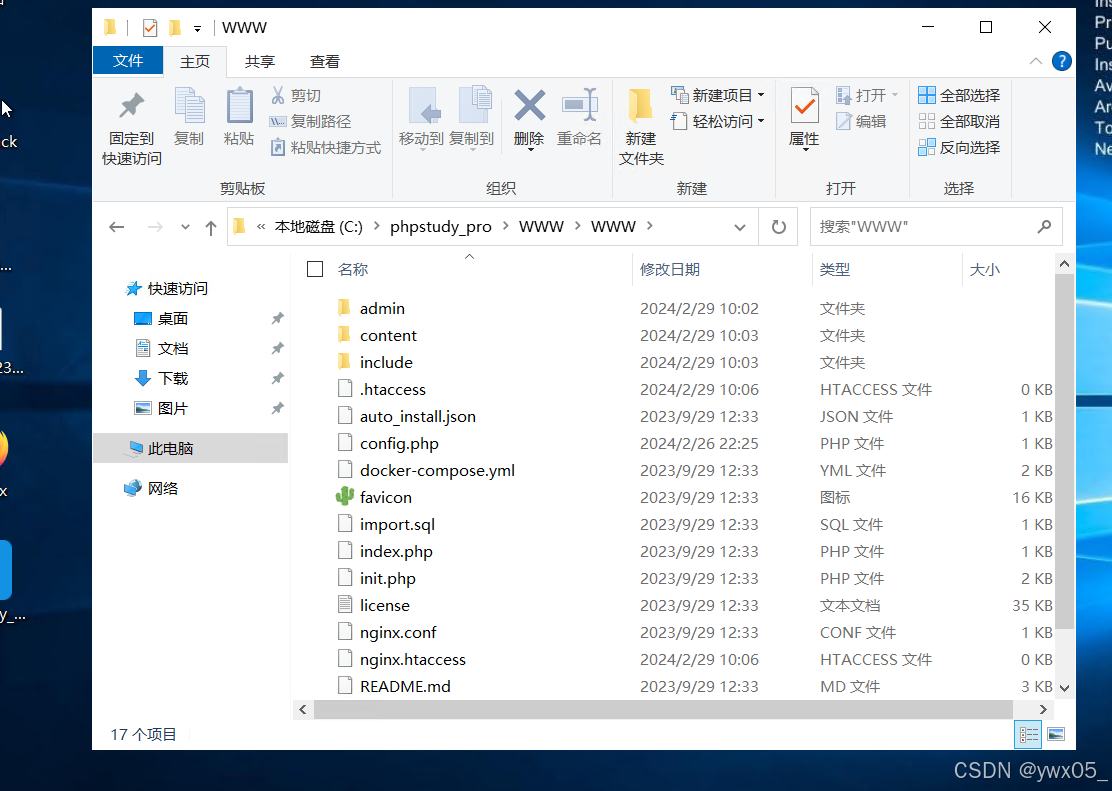This screenshot has width=1112, height=791.
Task: Go to phpstudy_pro in breadcrumb
Action: point(440,227)
